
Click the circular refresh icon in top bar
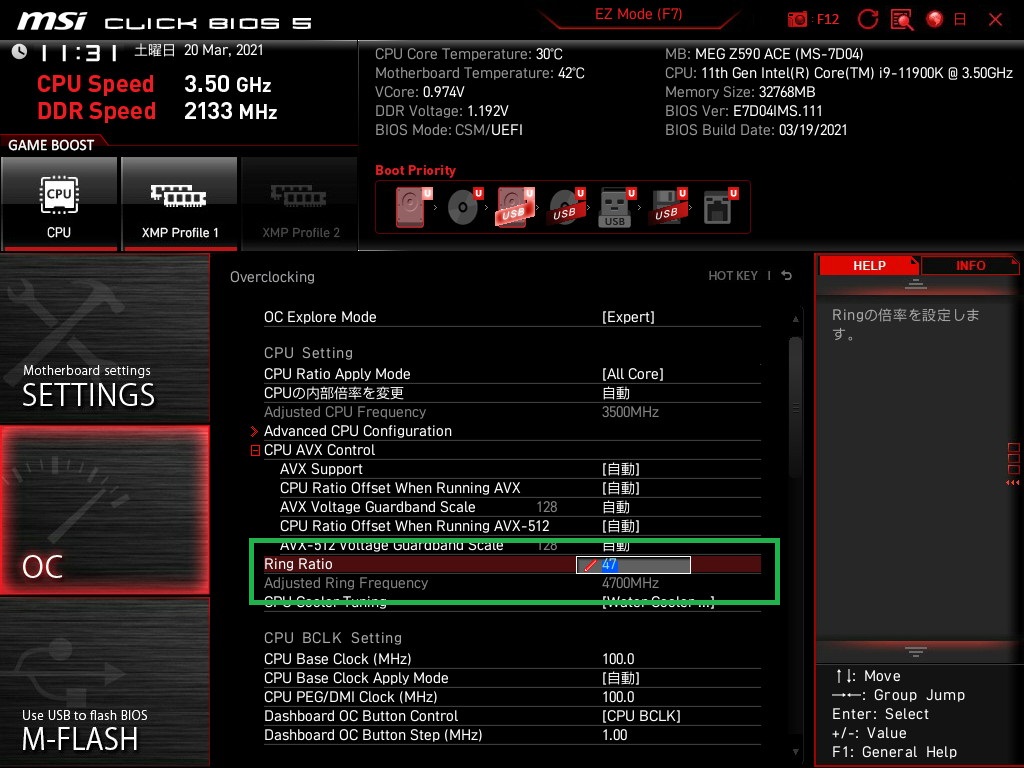(x=867, y=20)
